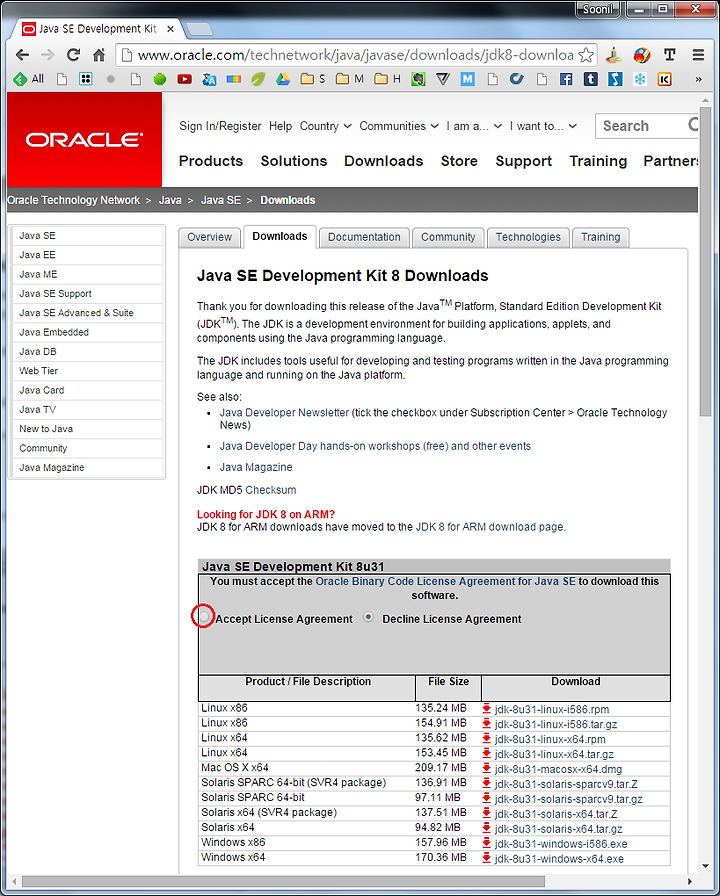Switch to the Technologies tab

coord(528,237)
